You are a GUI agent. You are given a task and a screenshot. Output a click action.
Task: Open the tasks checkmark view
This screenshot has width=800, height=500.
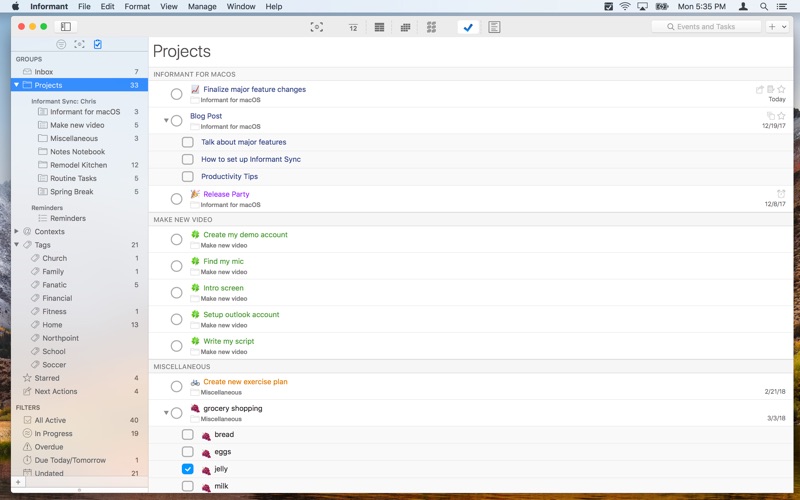tap(468, 27)
